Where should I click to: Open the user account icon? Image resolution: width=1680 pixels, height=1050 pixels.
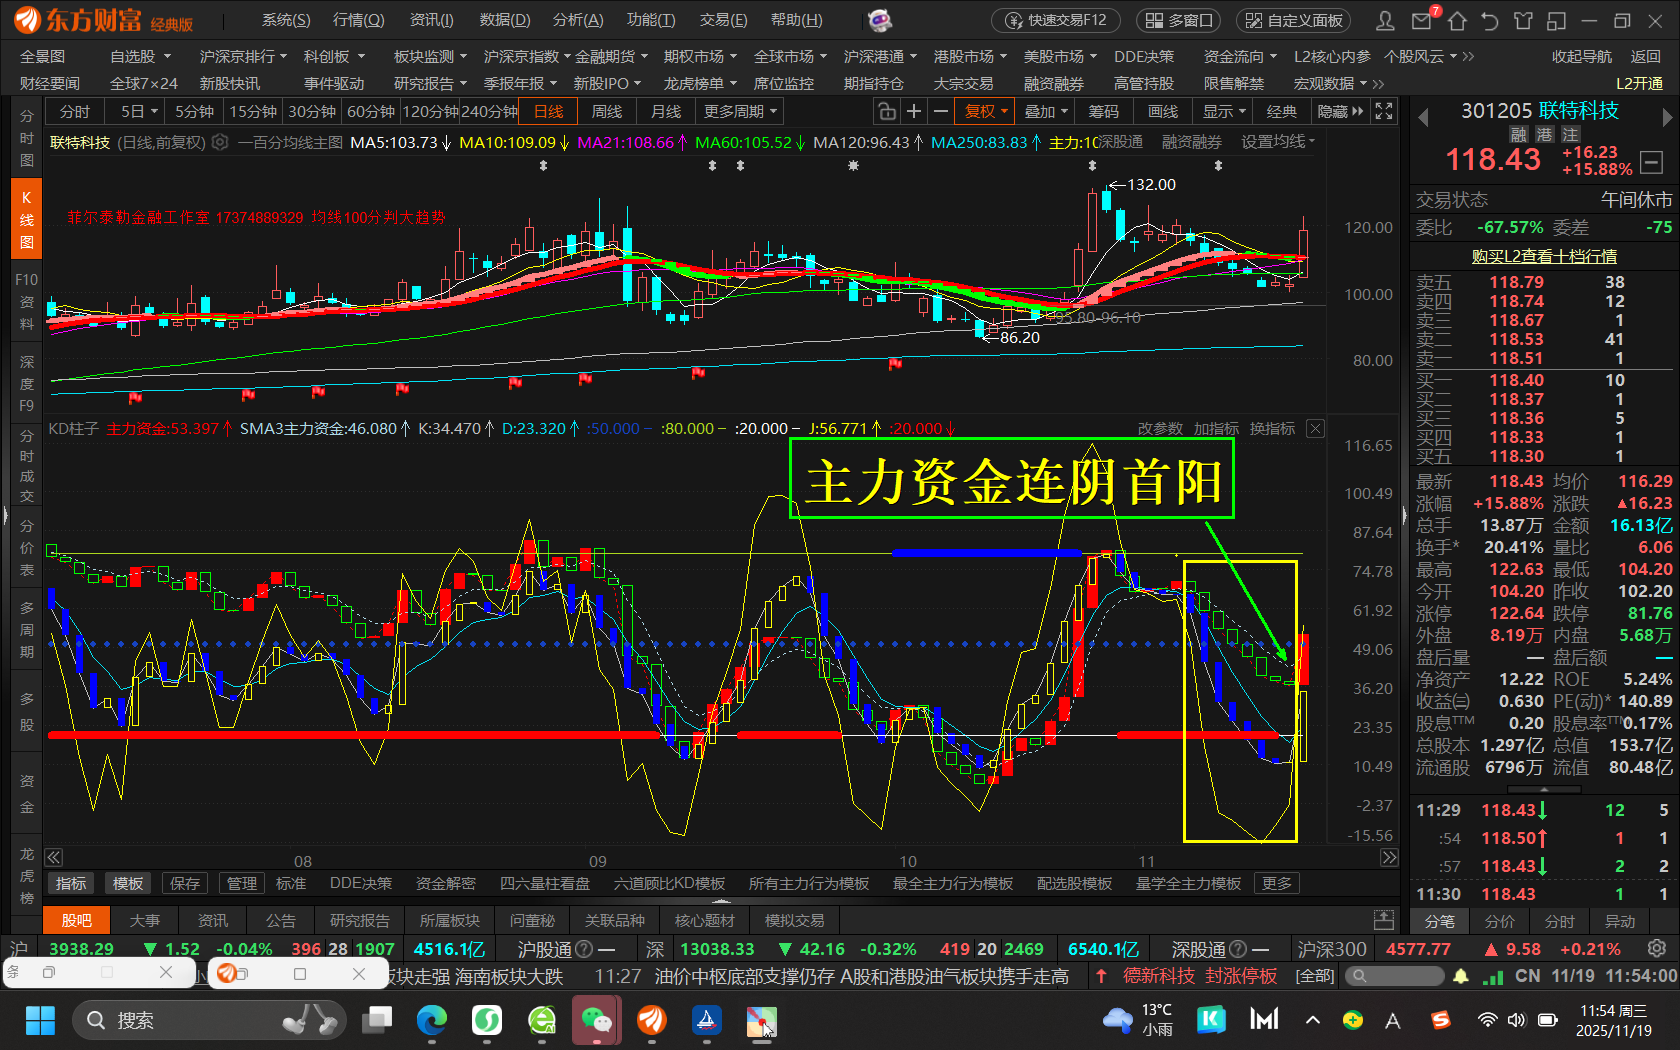coord(1385,20)
